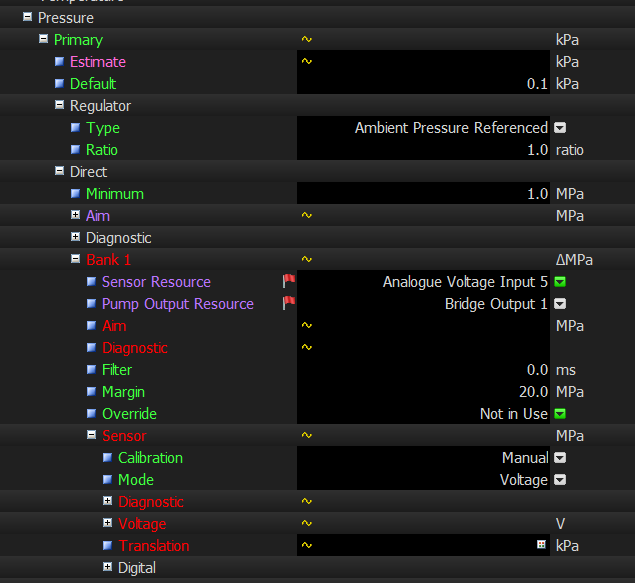Select the Sensor Resource tree item
The width and height of the screenshot is (635, 583).
click(156, 282)
